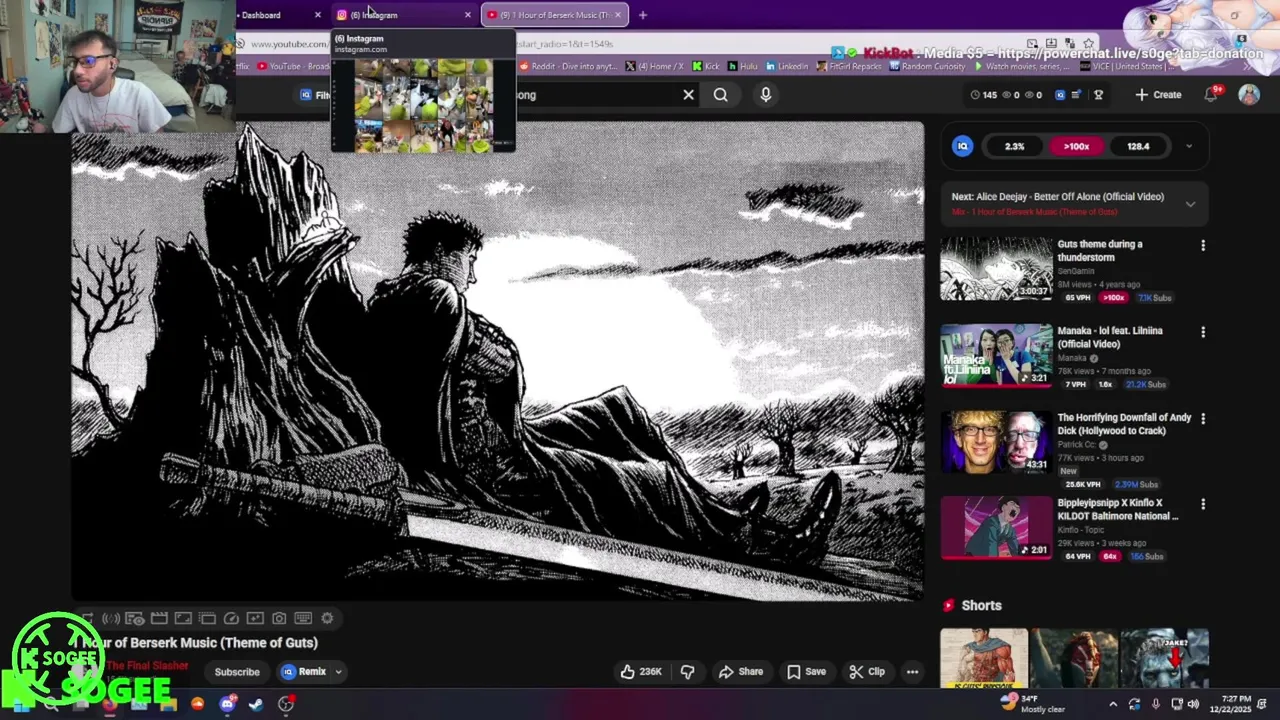Open the more actions ellipsis below the video
Image resolution: width=1280 pixels, height=720 pixels.
pyautogui.click(x=912, y=672)
